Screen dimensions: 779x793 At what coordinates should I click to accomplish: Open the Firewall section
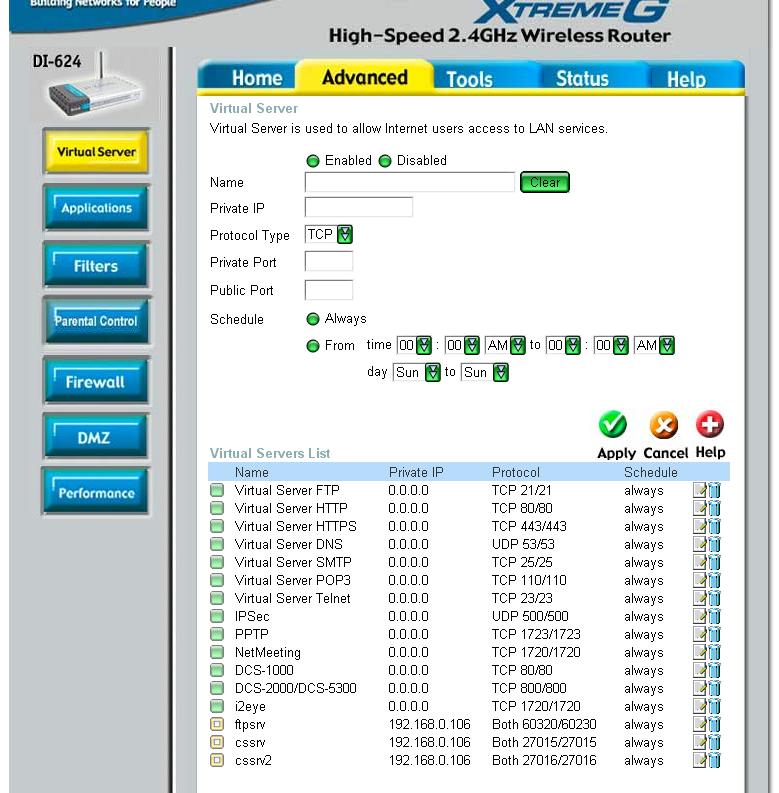coord(96,381)
